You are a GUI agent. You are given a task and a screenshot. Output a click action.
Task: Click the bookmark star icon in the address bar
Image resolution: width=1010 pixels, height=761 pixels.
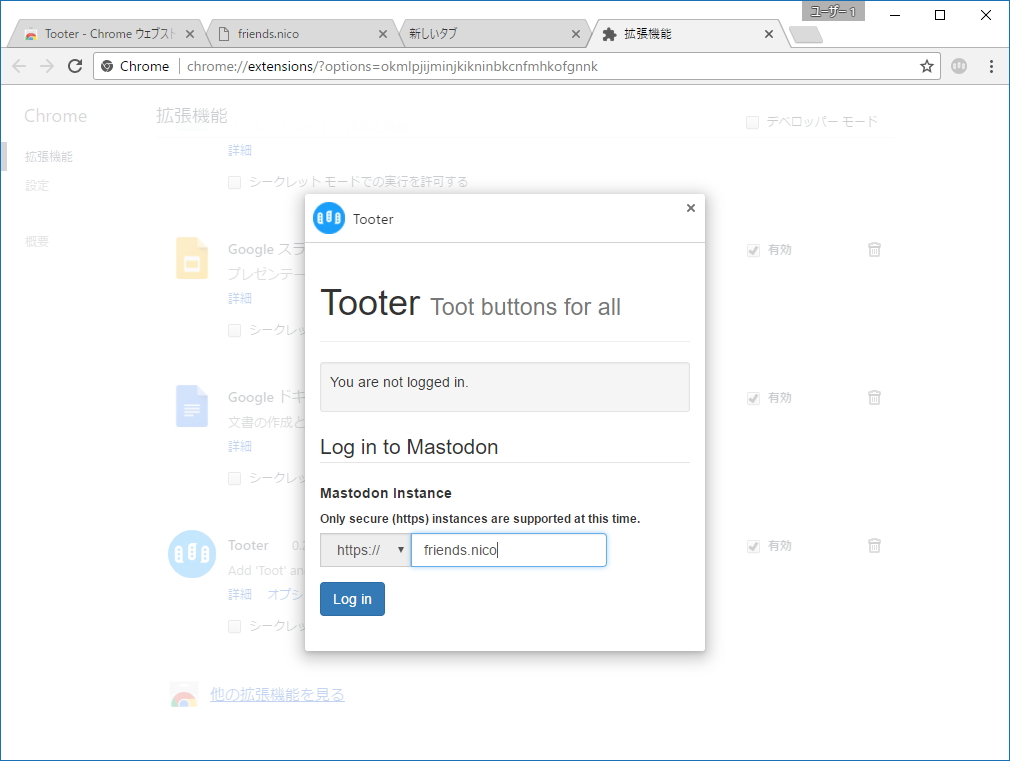tap(927, 66)
